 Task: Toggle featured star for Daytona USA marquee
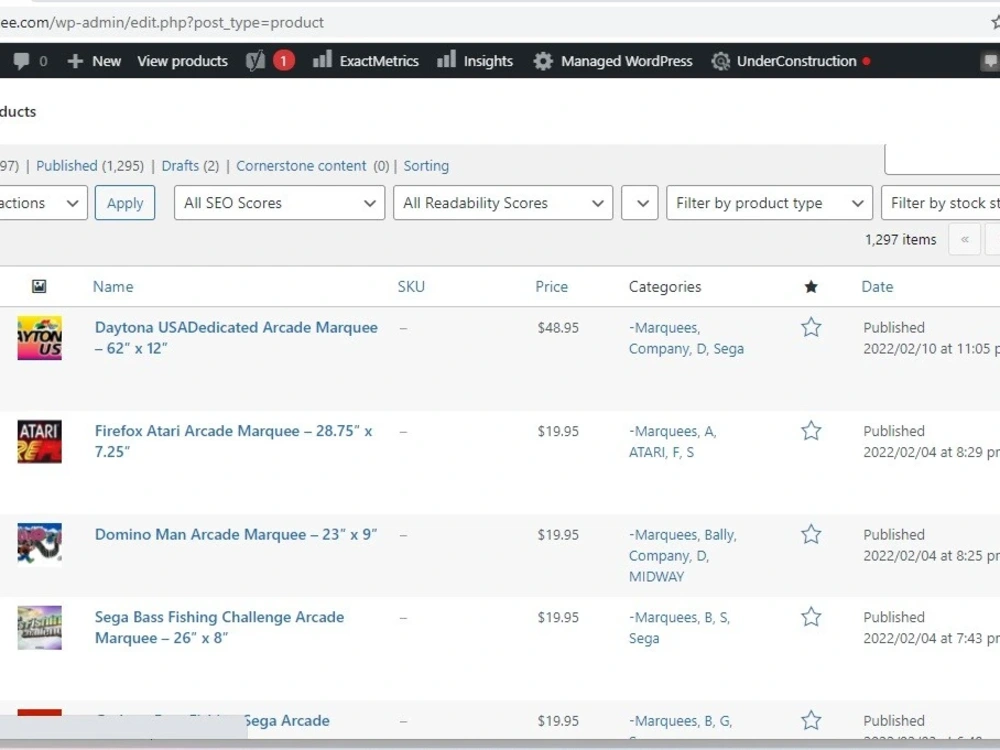click(x=811, y=327)
